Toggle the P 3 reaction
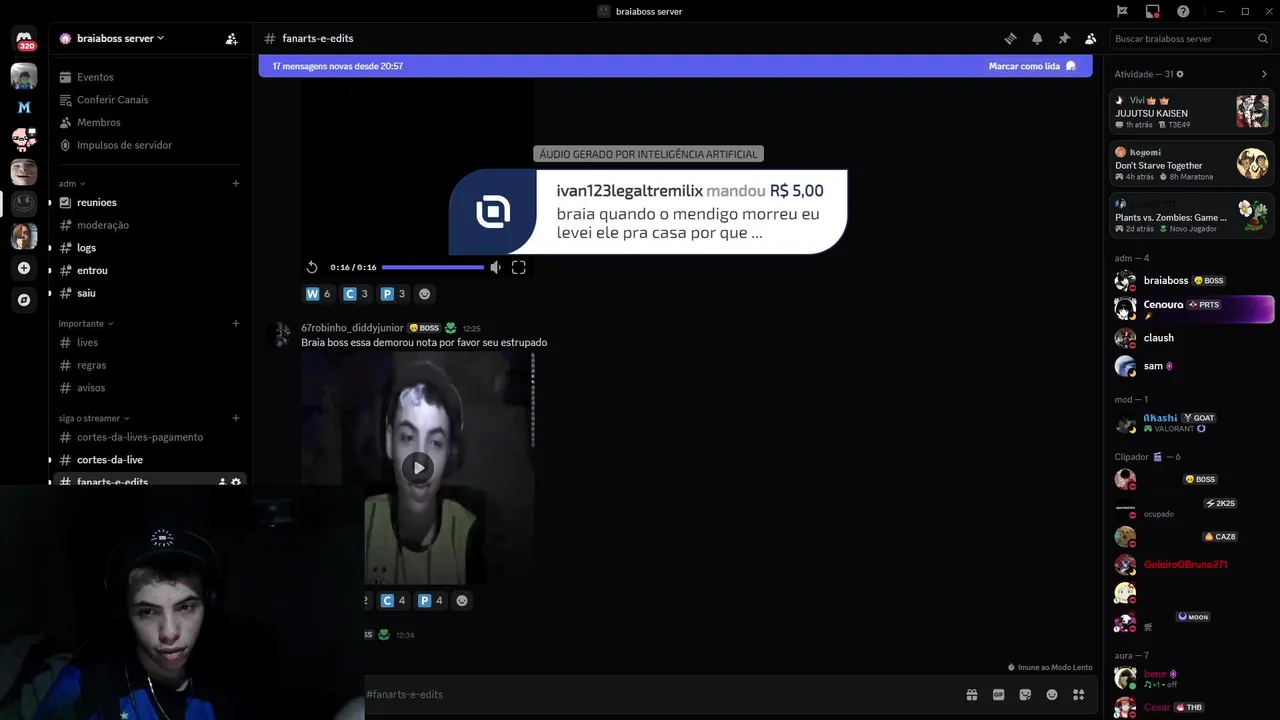This screenshot has width=1280, height=720. pos(393,294)
